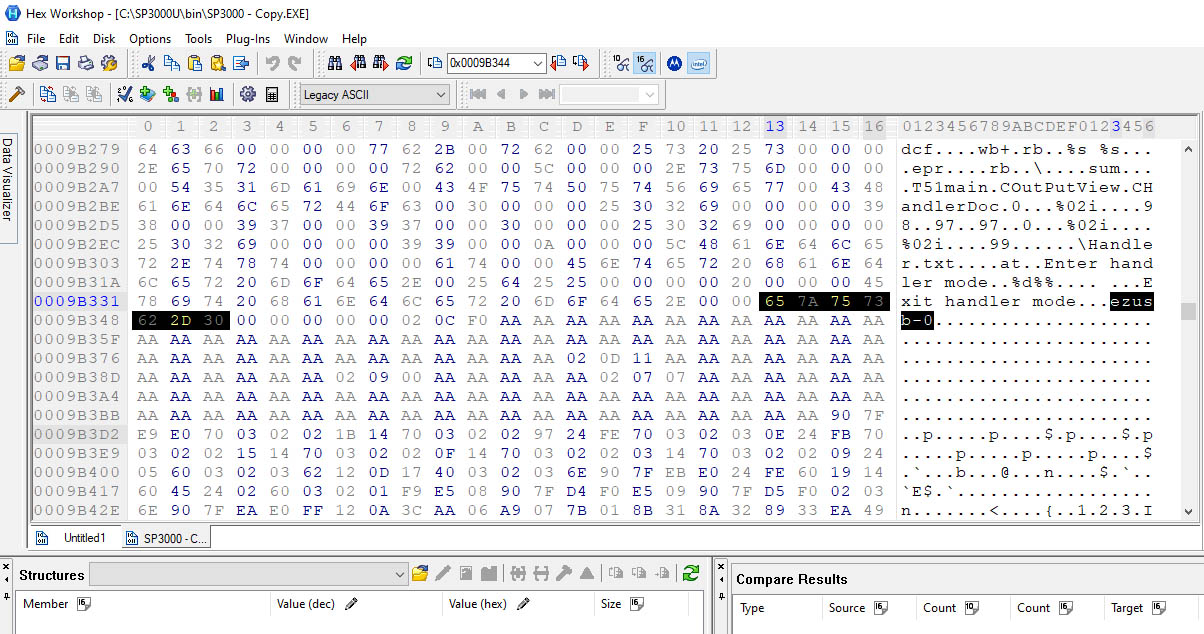Open the Edit menu
This screenshot has height=634, width=1204.
pyautogui.click(x=69, y=38)
